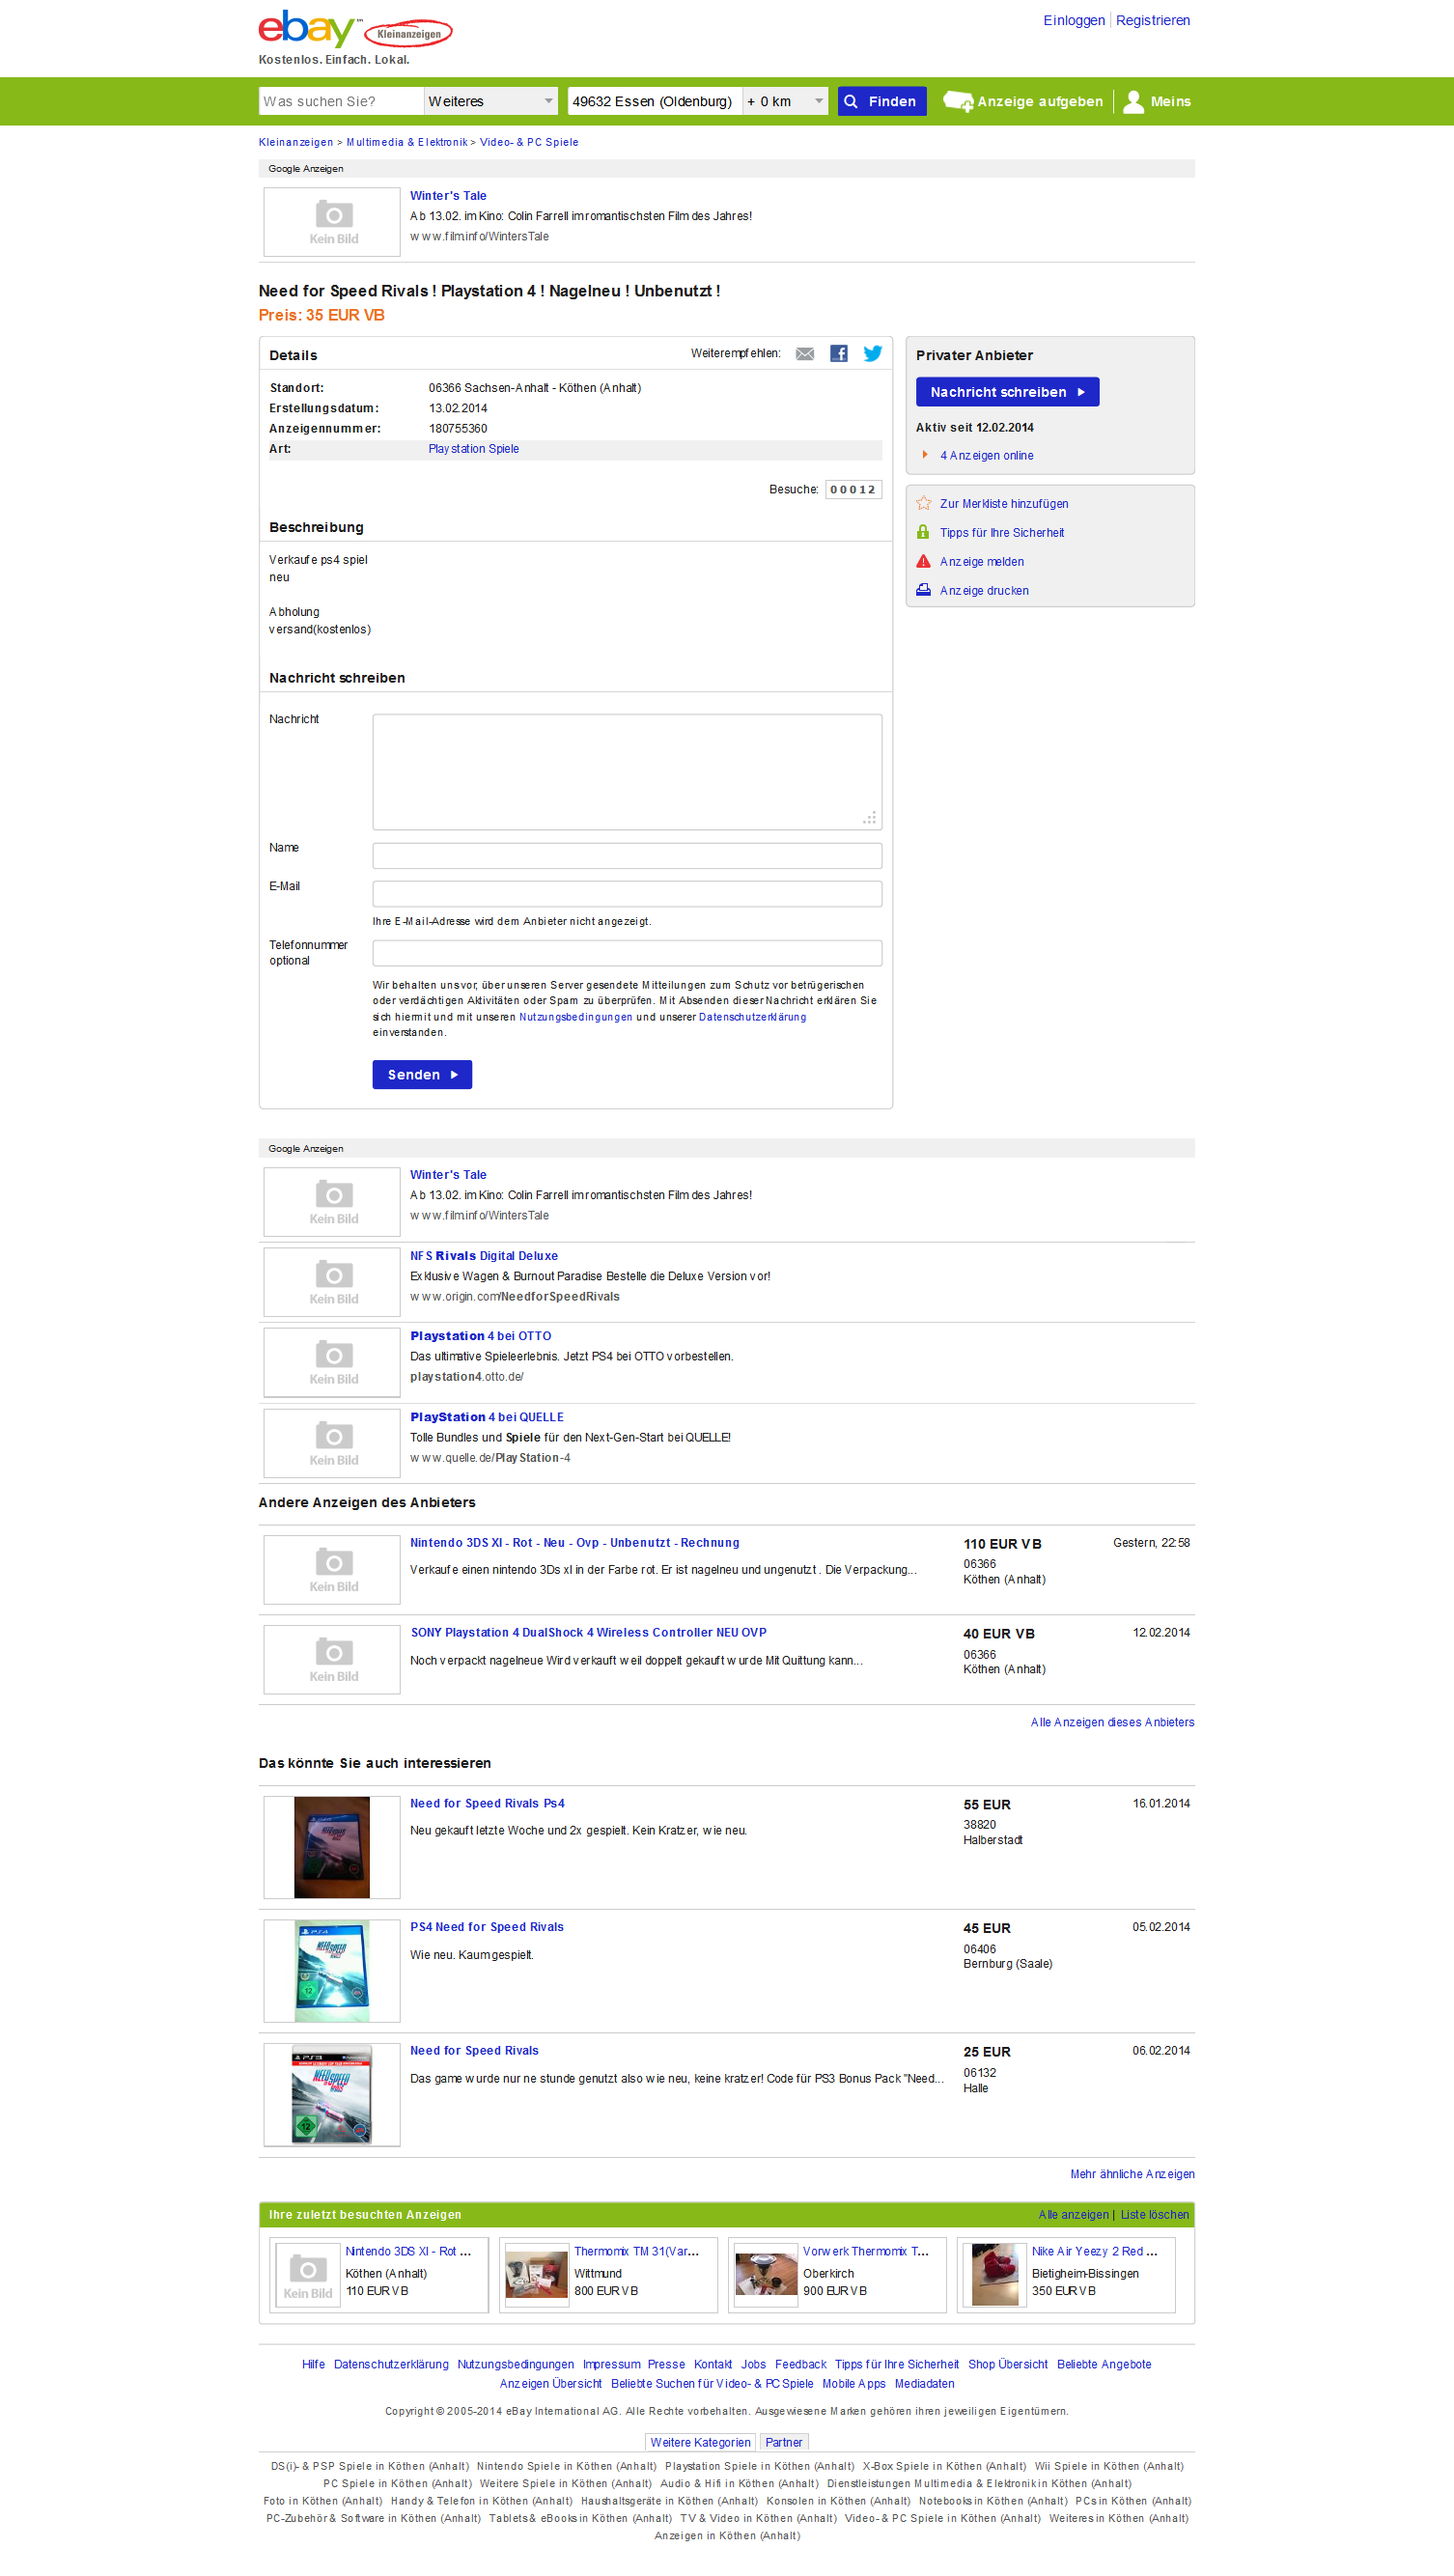
Task: Select the Weitere Kategorien tab
Action: click(x=700, y=2443)
